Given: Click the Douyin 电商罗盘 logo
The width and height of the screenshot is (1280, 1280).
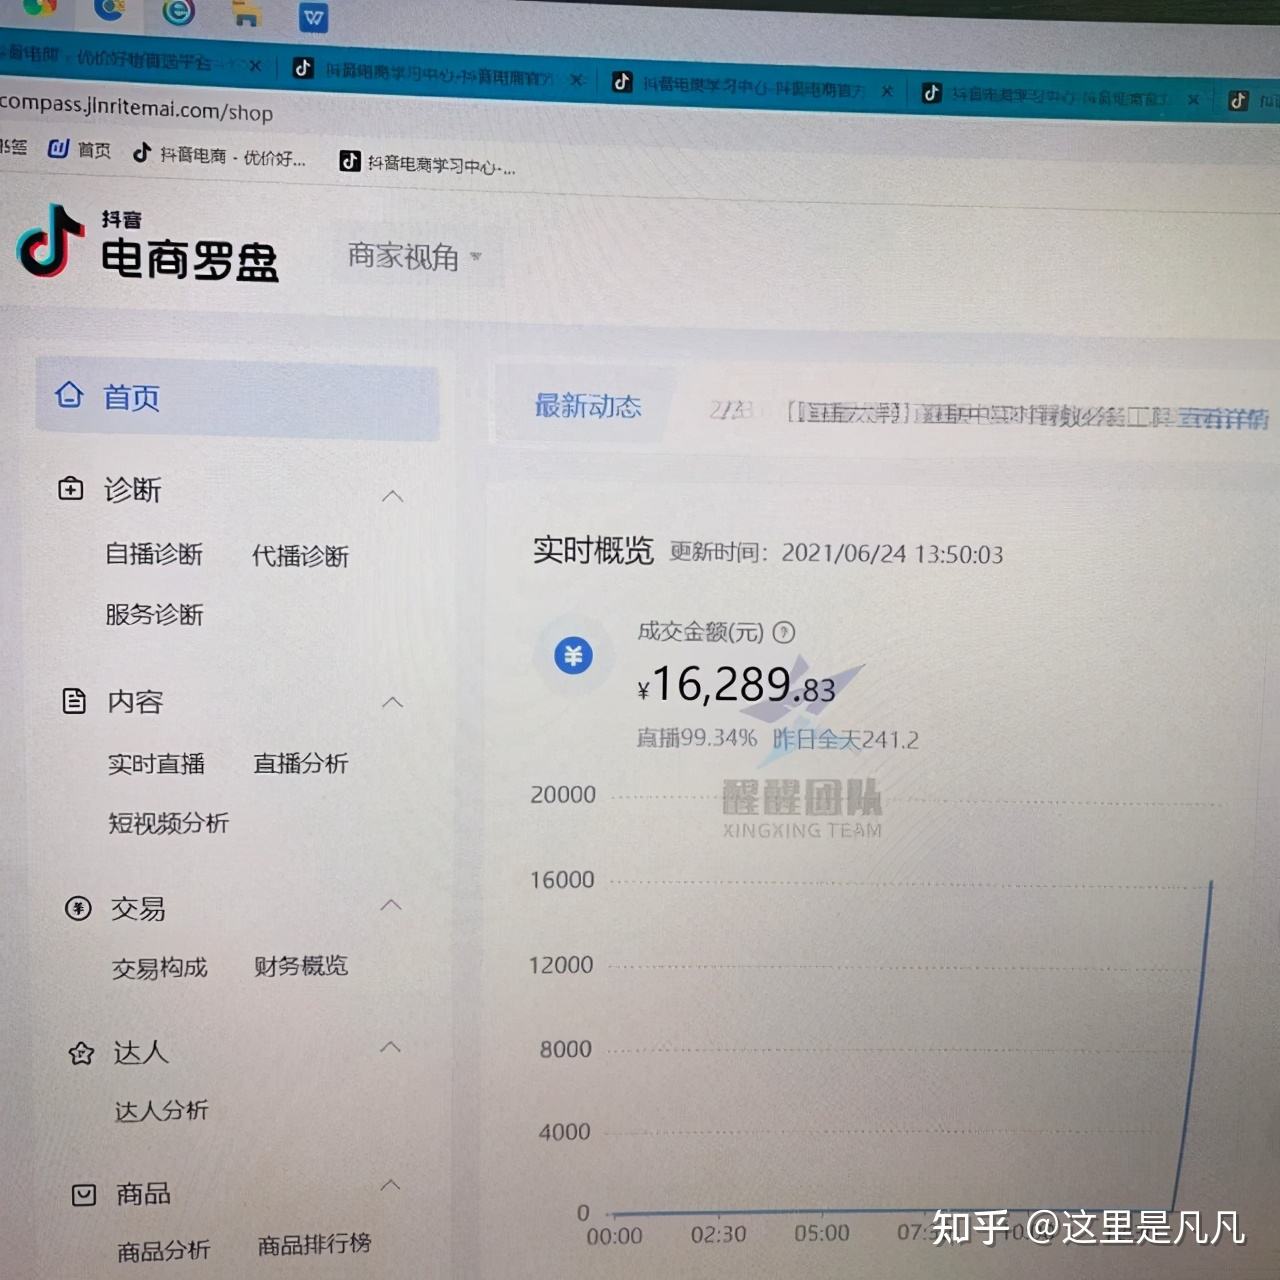Looking at the screenshot, I should click(x=148, y=243).
